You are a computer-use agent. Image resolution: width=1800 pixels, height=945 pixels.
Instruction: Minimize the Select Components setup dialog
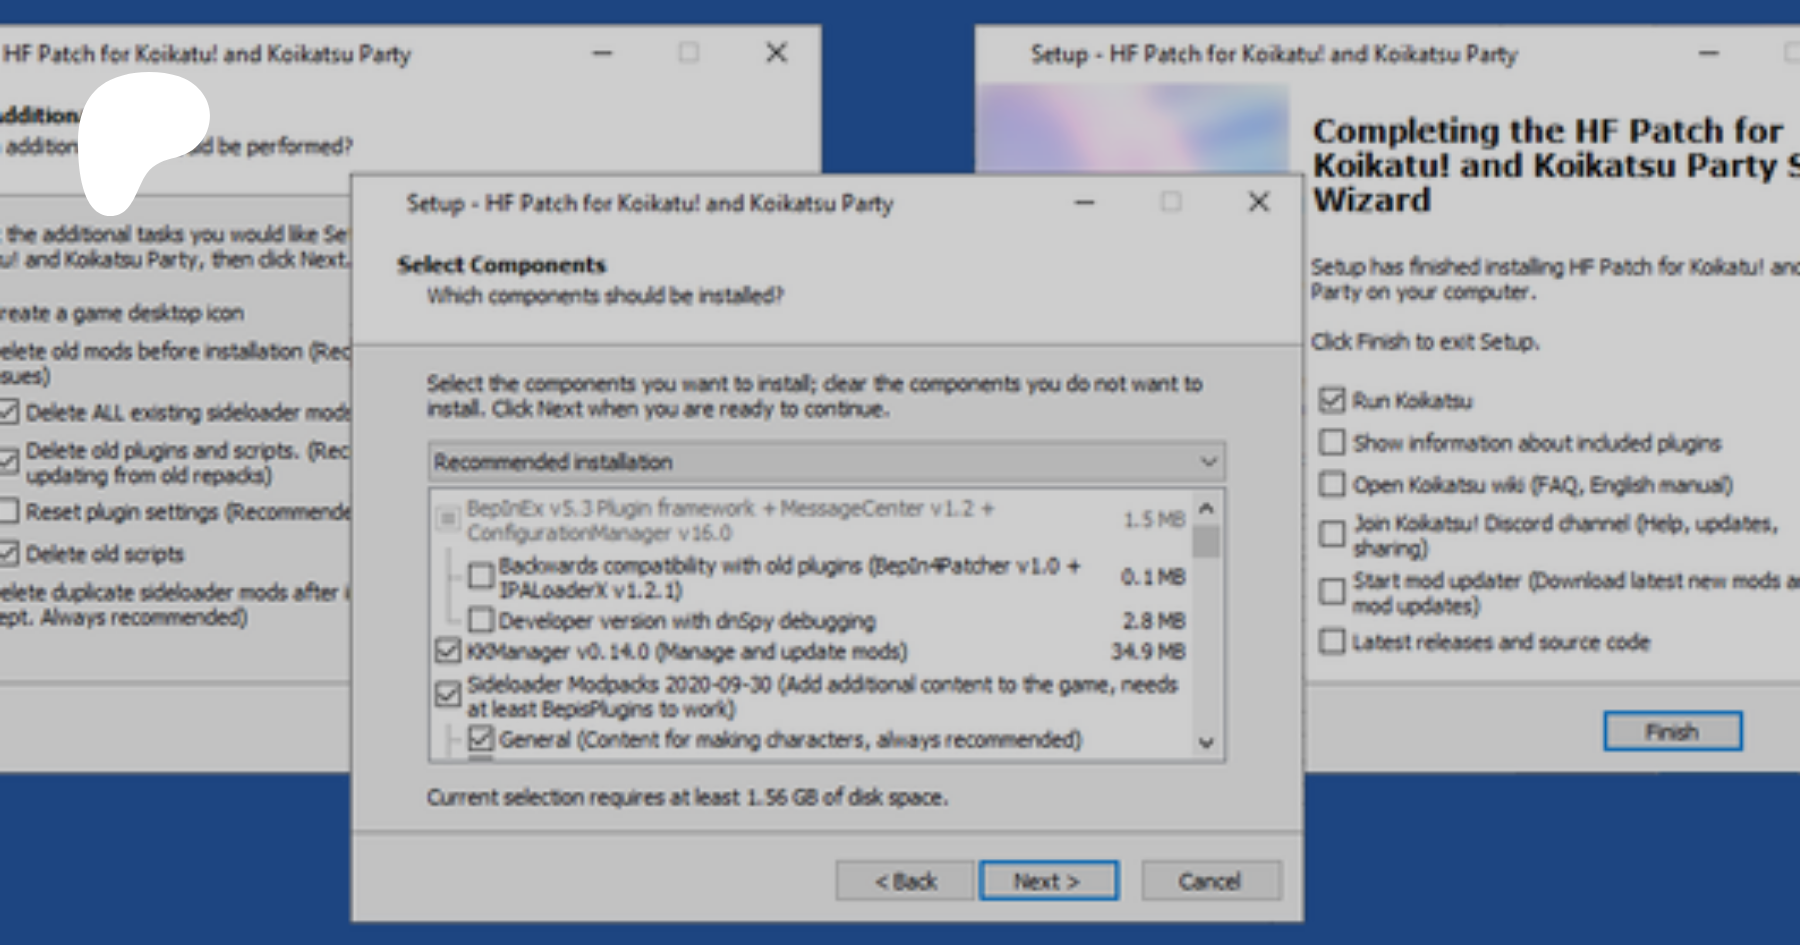1085,203
